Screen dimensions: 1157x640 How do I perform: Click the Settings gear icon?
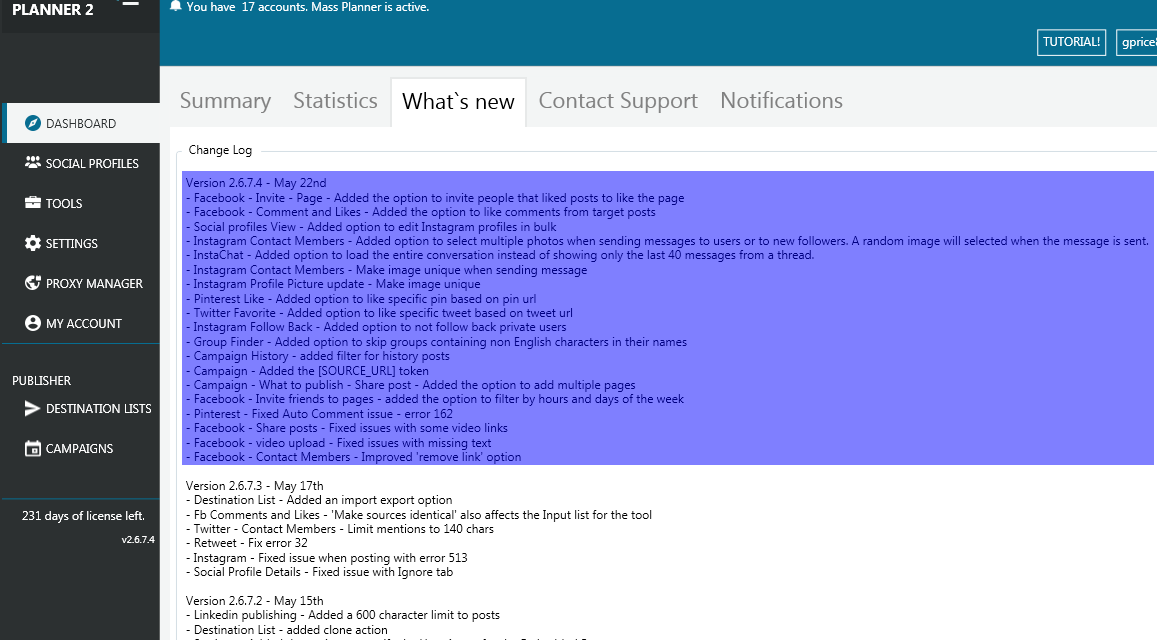pos(34,243)
